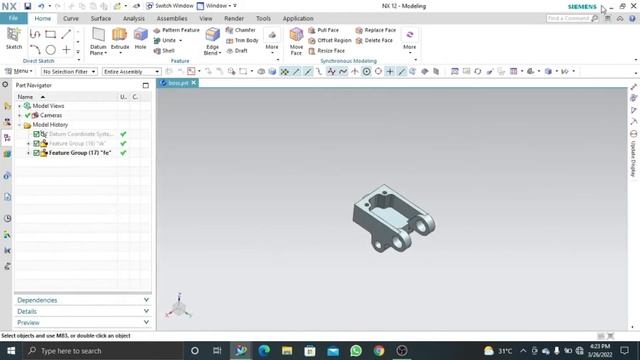Switch to the Analysis ribbon tab
Viewport: 640px width, 360px height.
click(x=134, y=18)
